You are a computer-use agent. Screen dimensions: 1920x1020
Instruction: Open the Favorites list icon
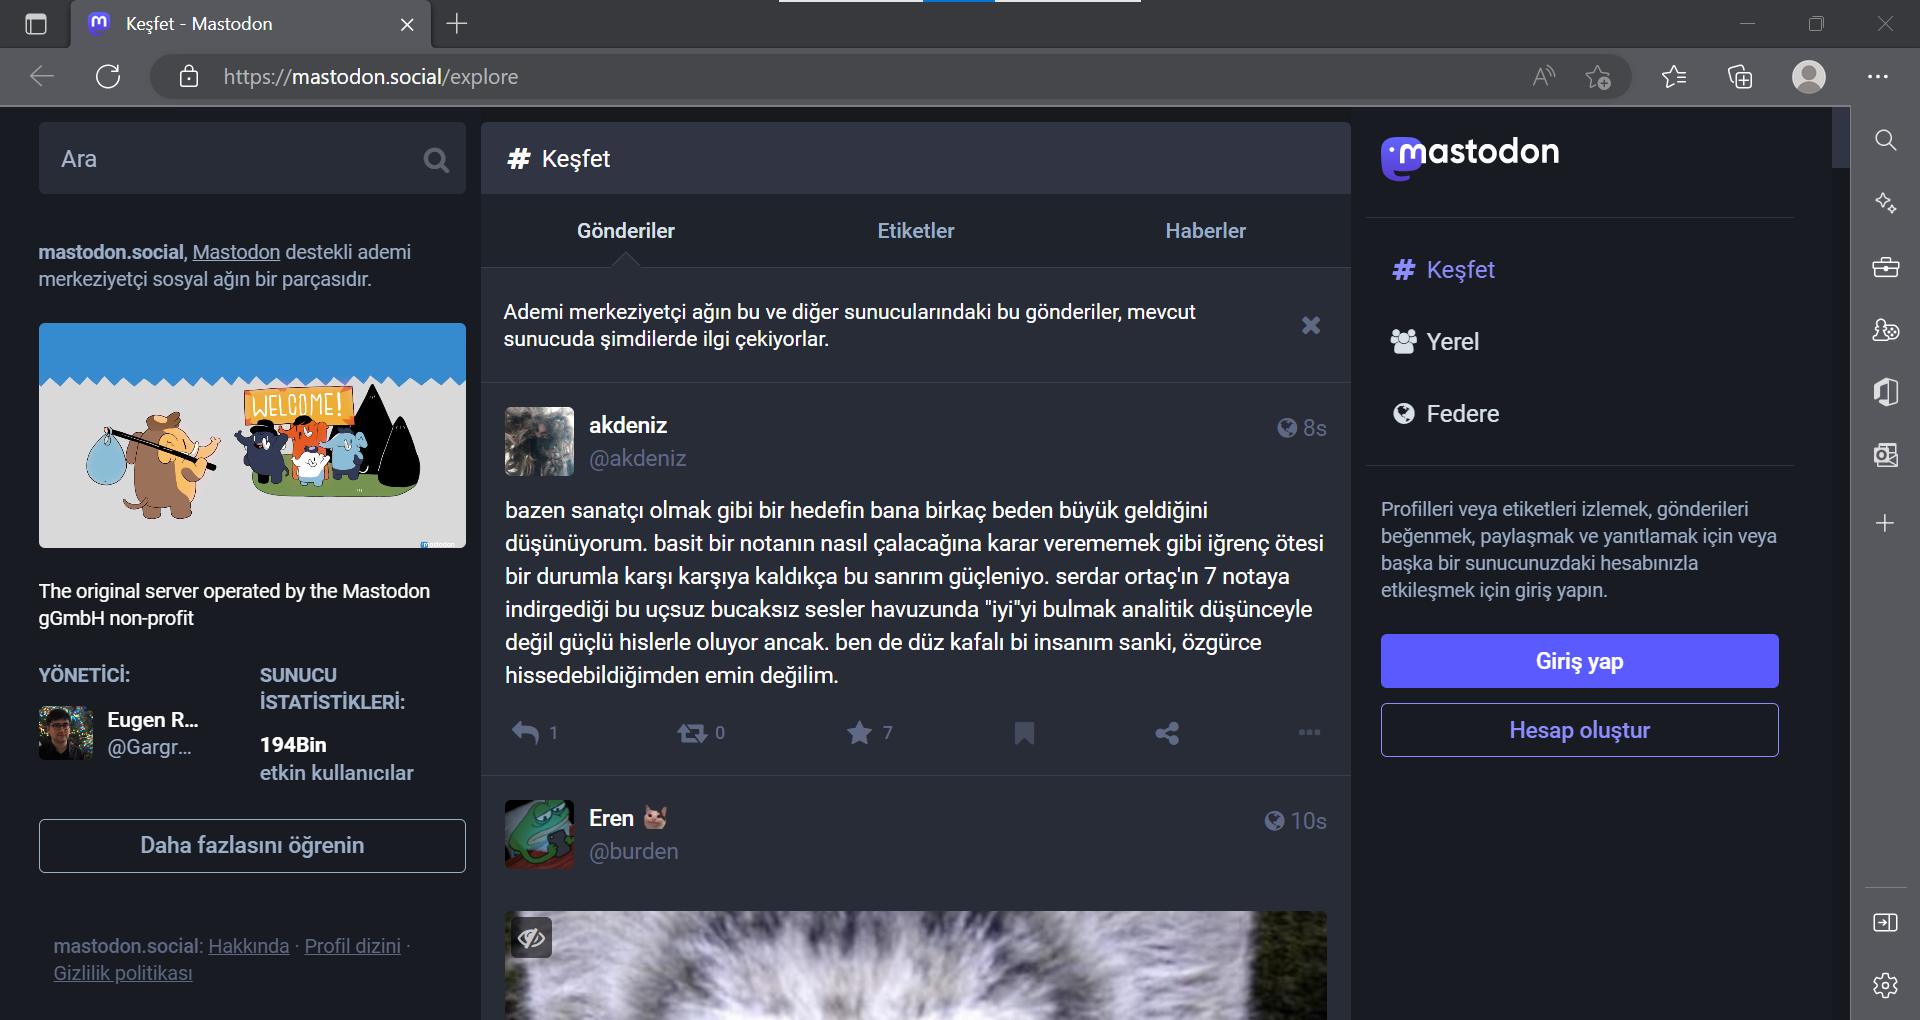click(1674, 77)
